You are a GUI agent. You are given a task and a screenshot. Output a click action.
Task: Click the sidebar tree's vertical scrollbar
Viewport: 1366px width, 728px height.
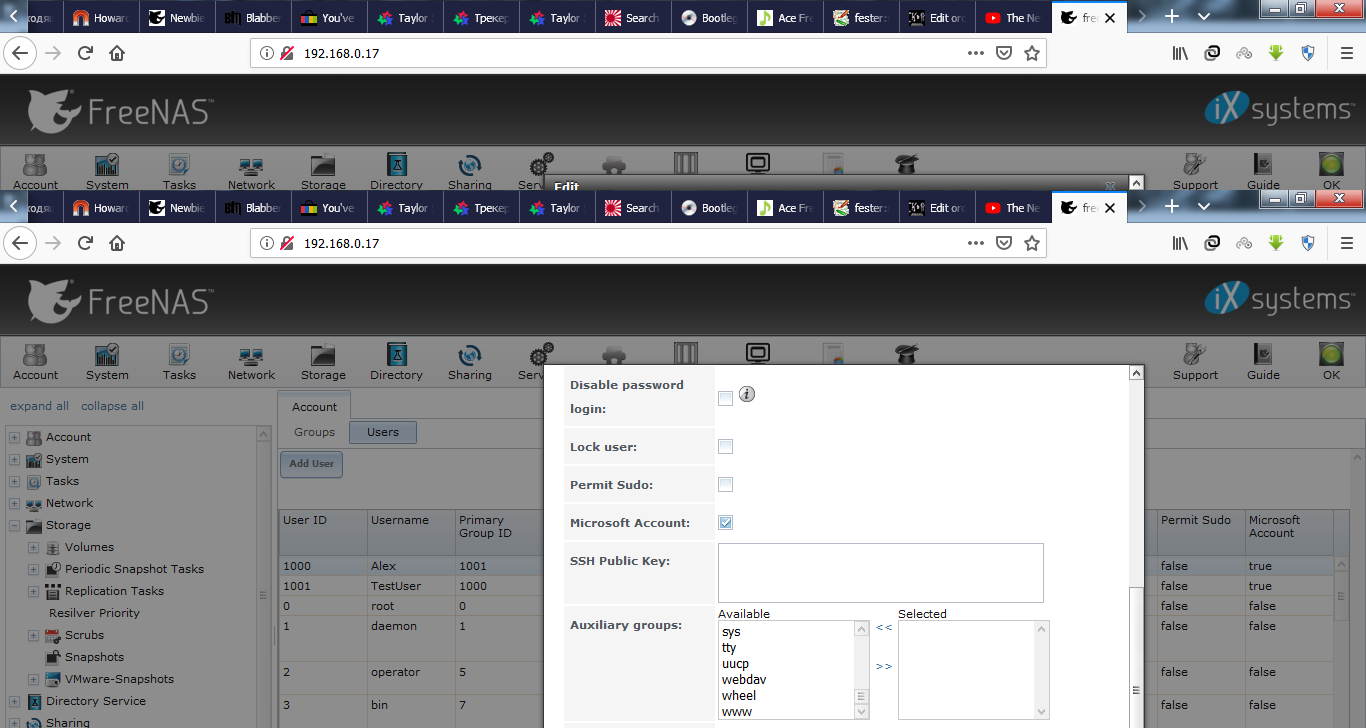click(264, 577)
